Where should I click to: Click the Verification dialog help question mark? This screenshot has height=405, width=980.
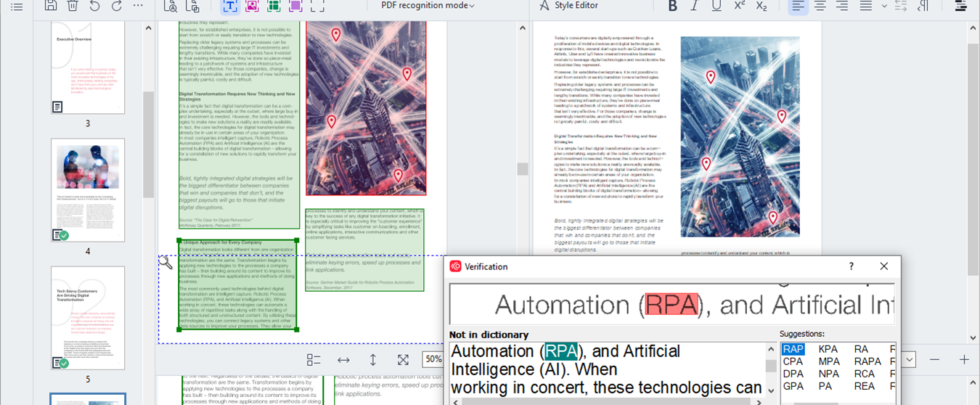[852, 267]
